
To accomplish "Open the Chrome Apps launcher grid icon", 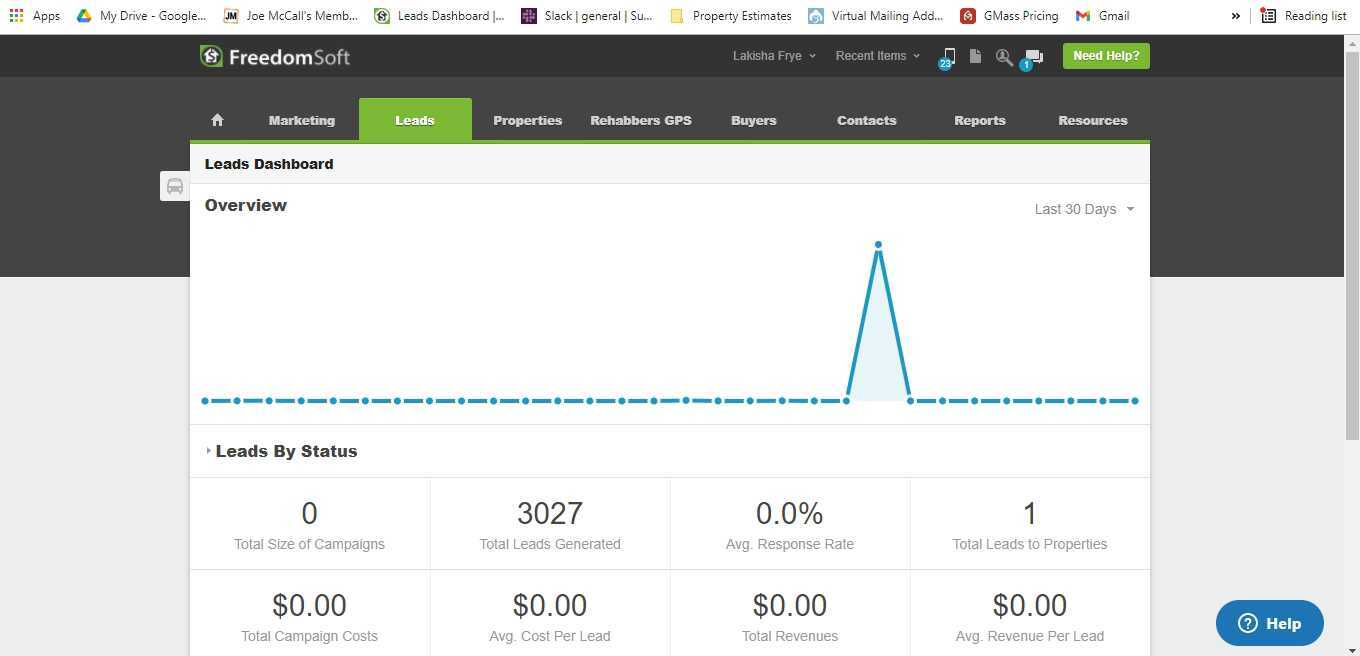I will coord(15,15).
